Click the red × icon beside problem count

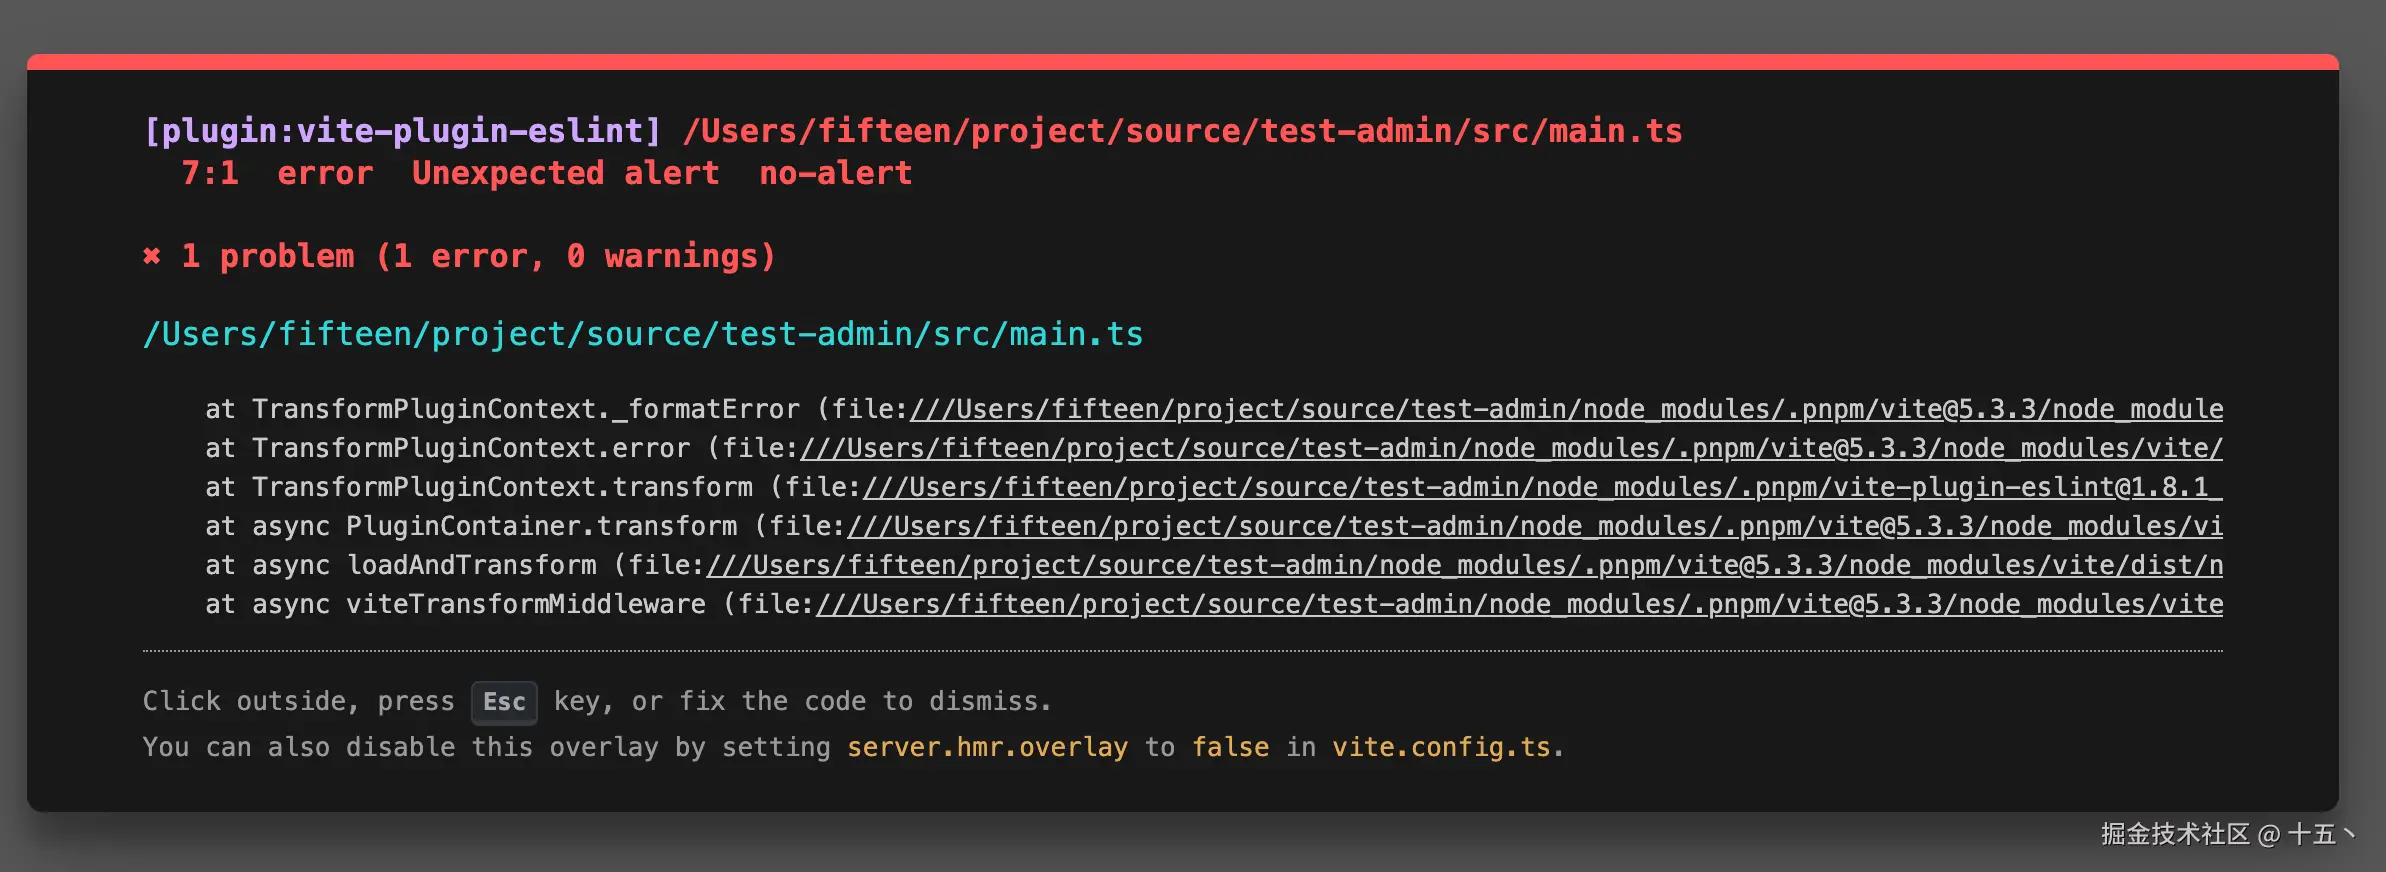(152, 257)
